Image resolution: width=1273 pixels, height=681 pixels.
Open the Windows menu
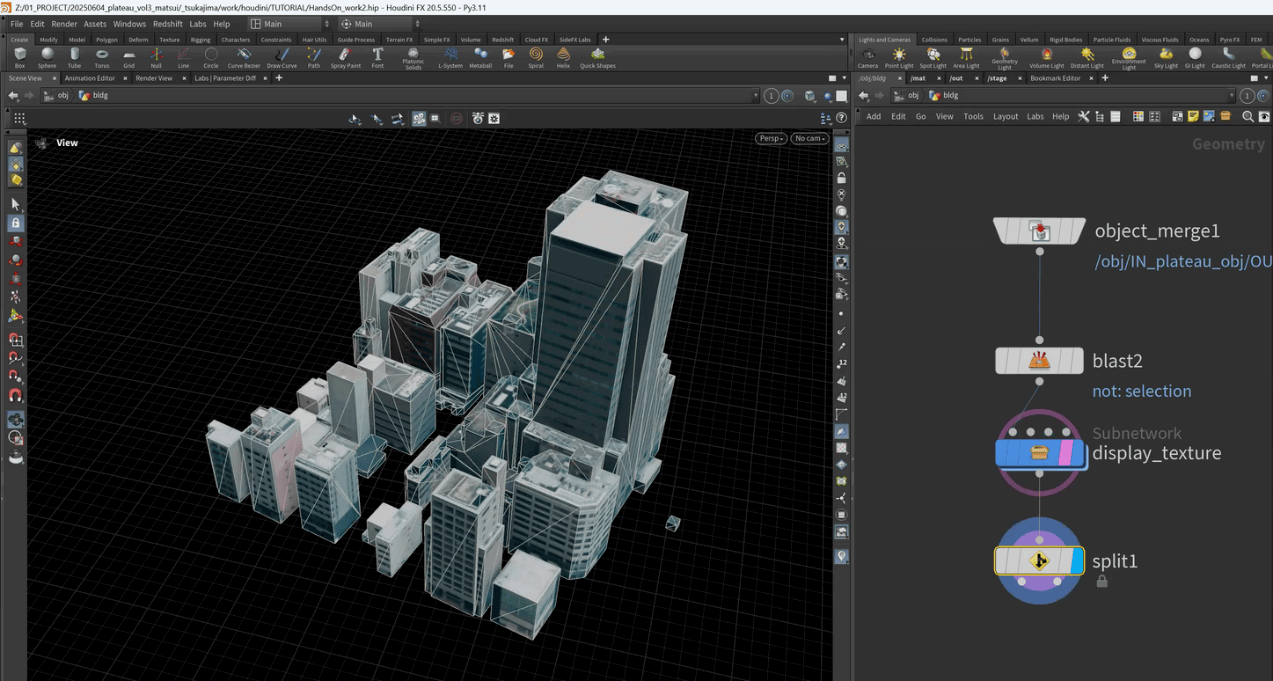pyautogui.click(x=129, y=24)
